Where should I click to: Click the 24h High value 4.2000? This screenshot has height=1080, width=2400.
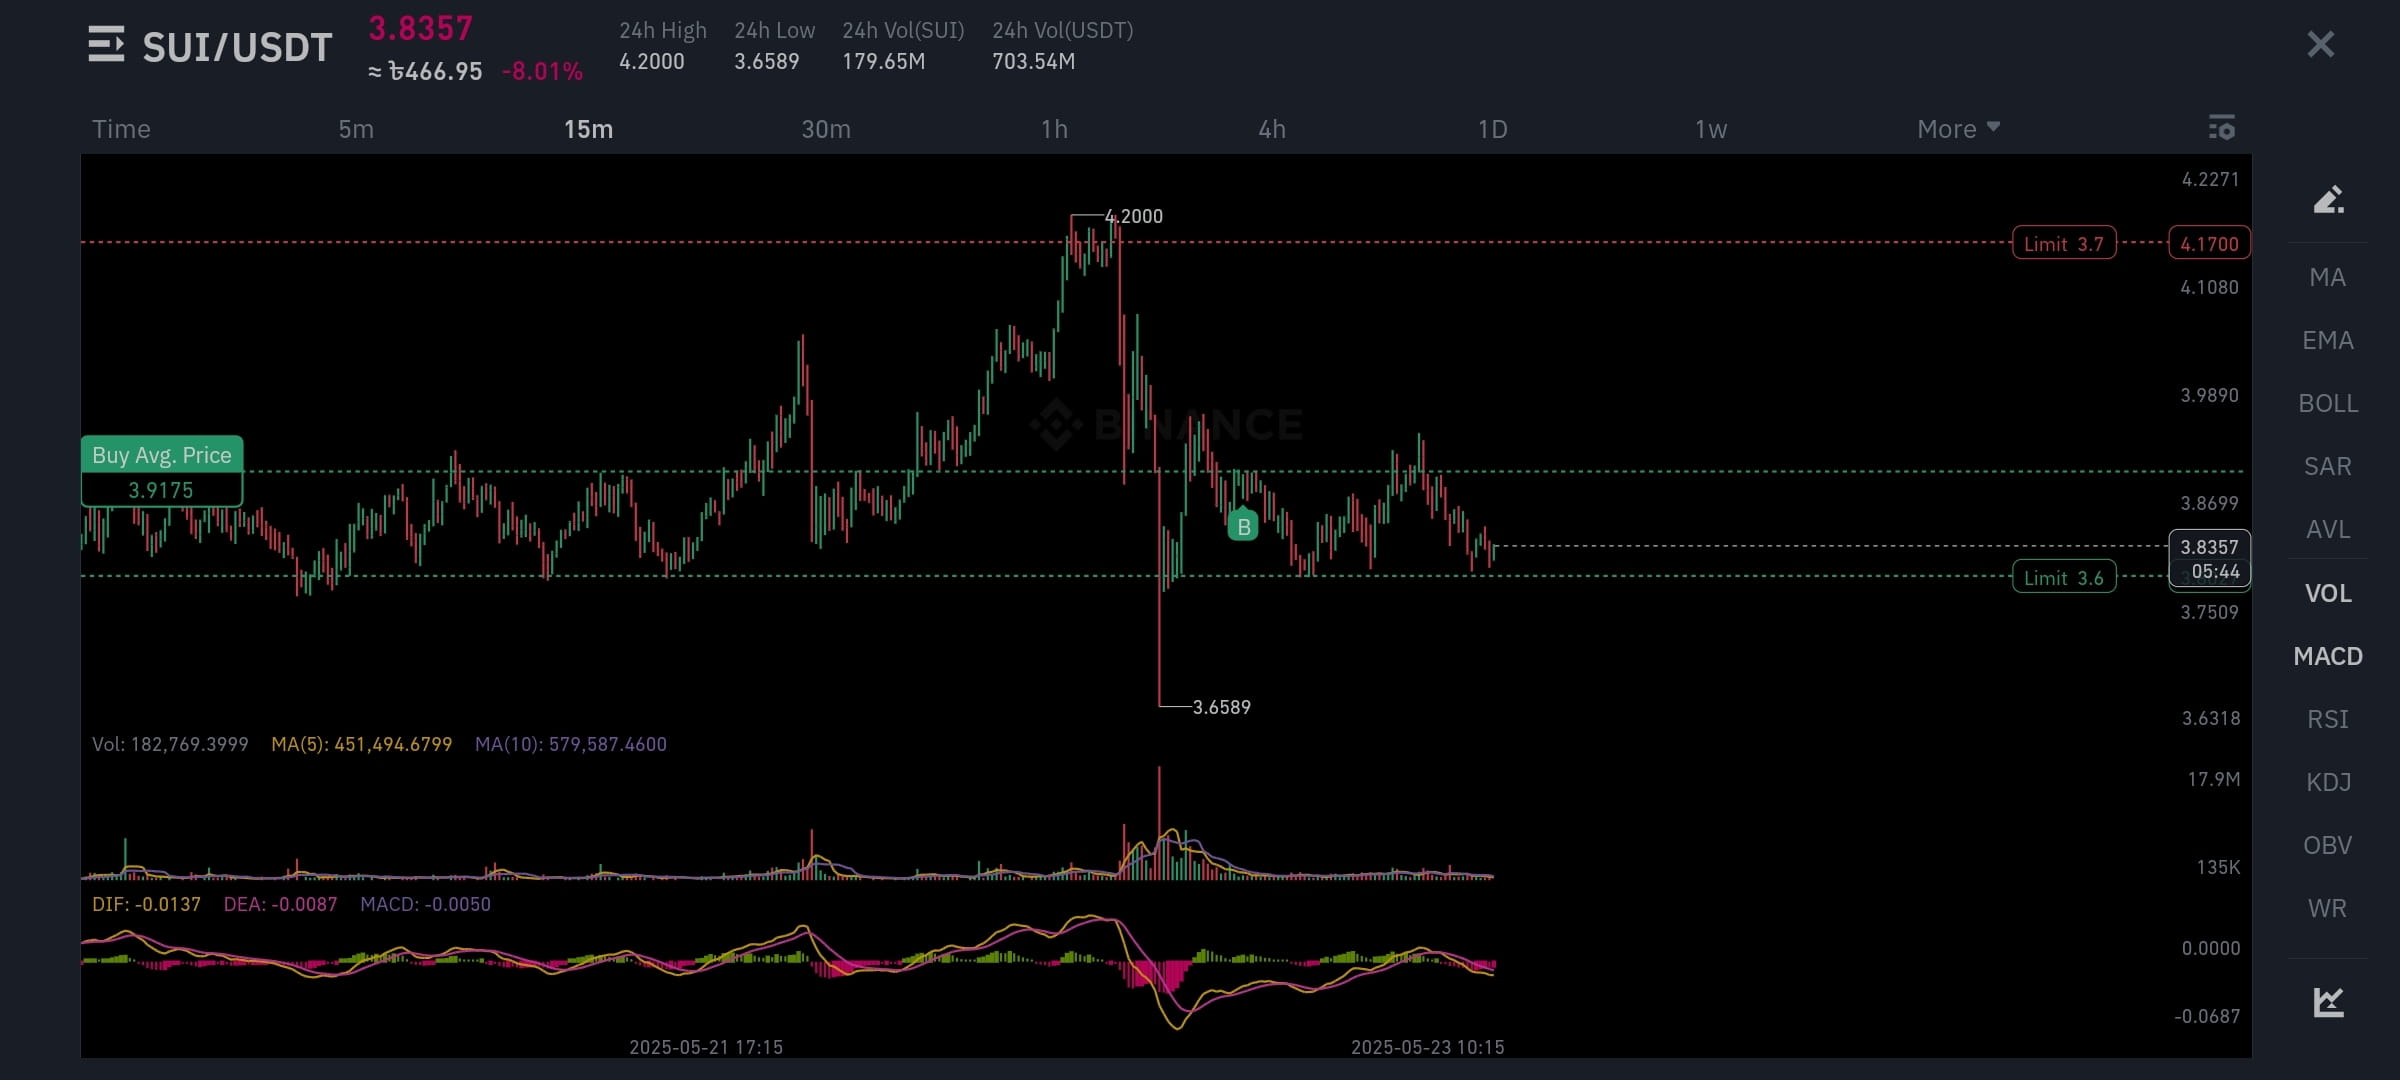651,61
